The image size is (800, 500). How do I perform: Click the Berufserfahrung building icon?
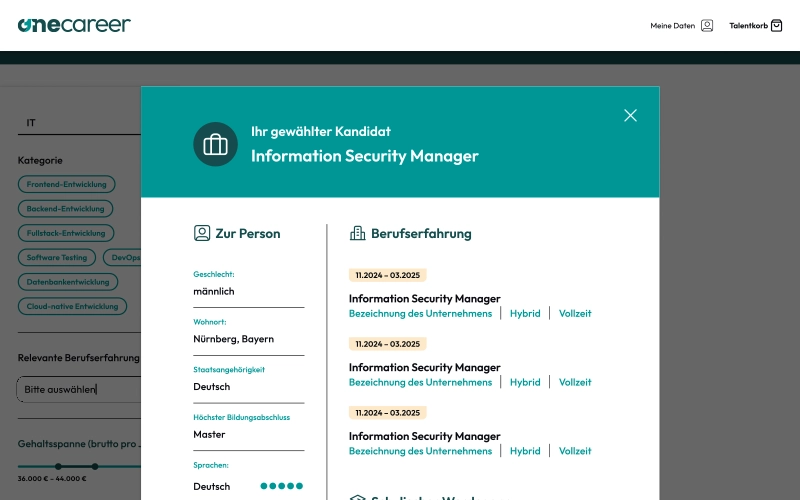[x=357, y=233]
